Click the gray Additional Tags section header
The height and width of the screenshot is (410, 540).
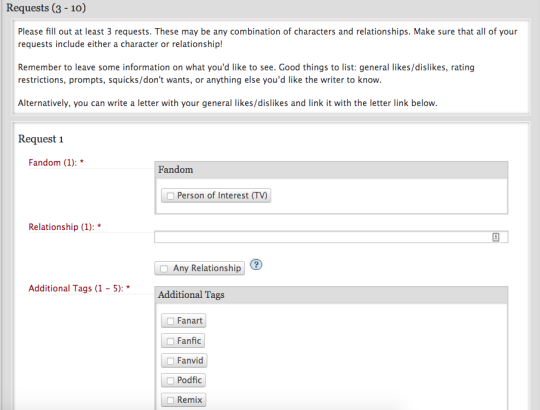(x=331, y=295)
